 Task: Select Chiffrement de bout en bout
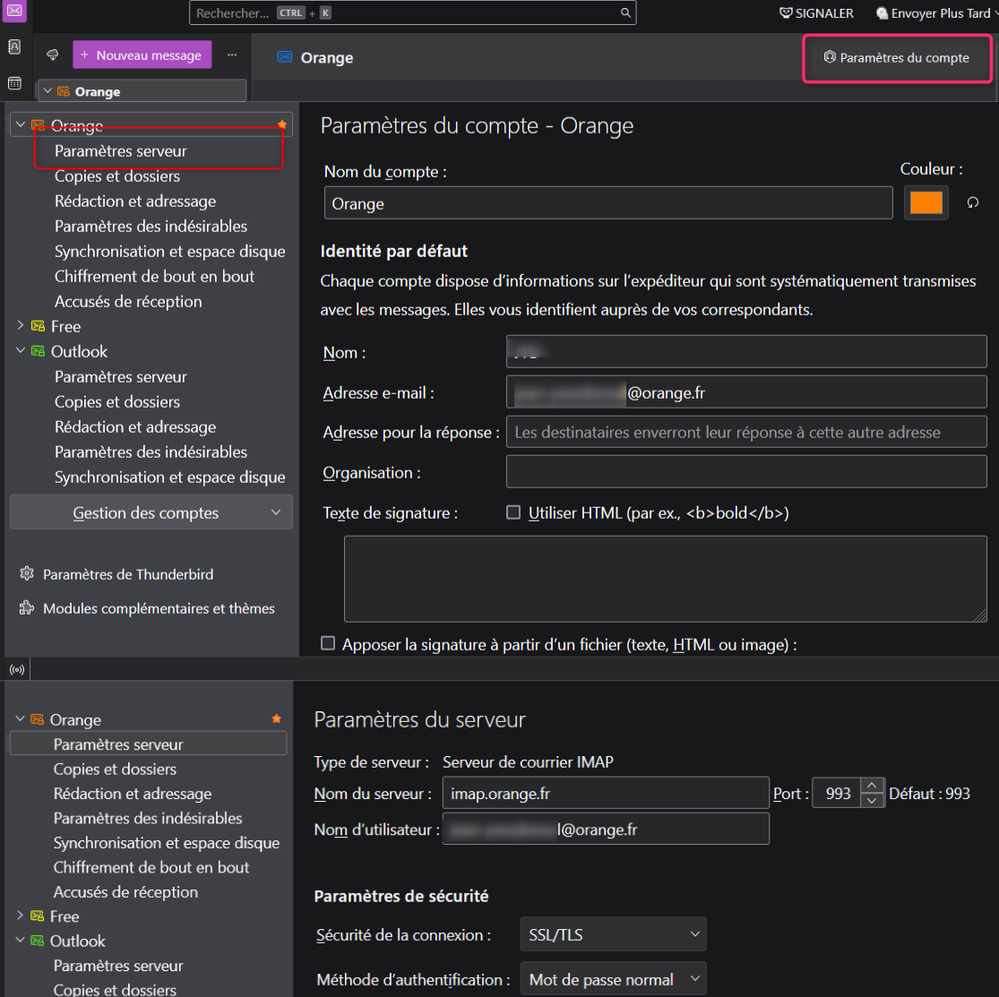pyautogui.click(x=154, y=276)
